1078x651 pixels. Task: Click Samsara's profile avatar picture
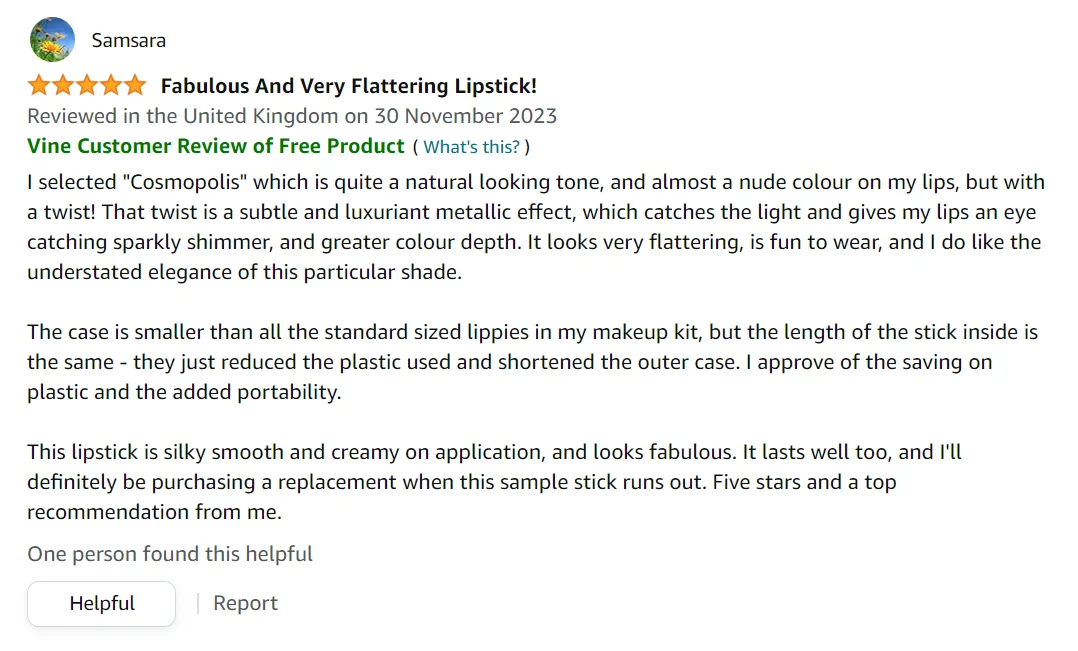coord(53,40)
